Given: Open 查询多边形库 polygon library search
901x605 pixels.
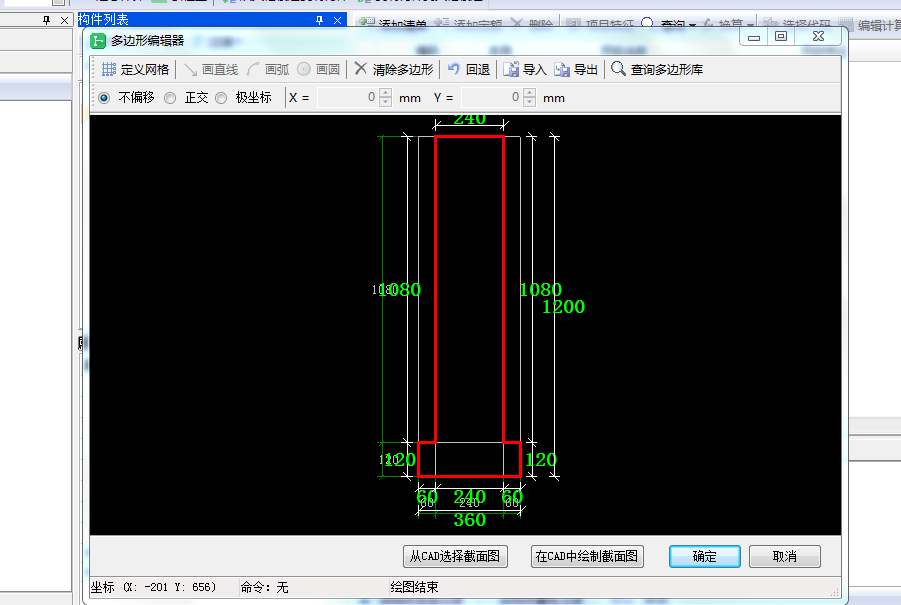Looking at the screenshot, I should (657, 70).
